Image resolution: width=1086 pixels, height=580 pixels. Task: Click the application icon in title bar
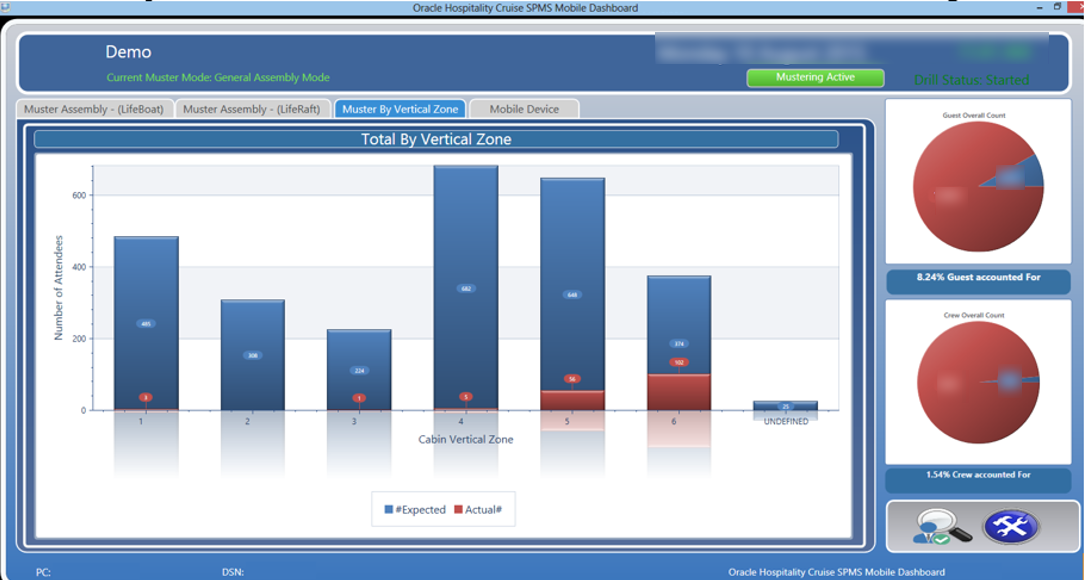pyautogui.click(x=5, y=8)
